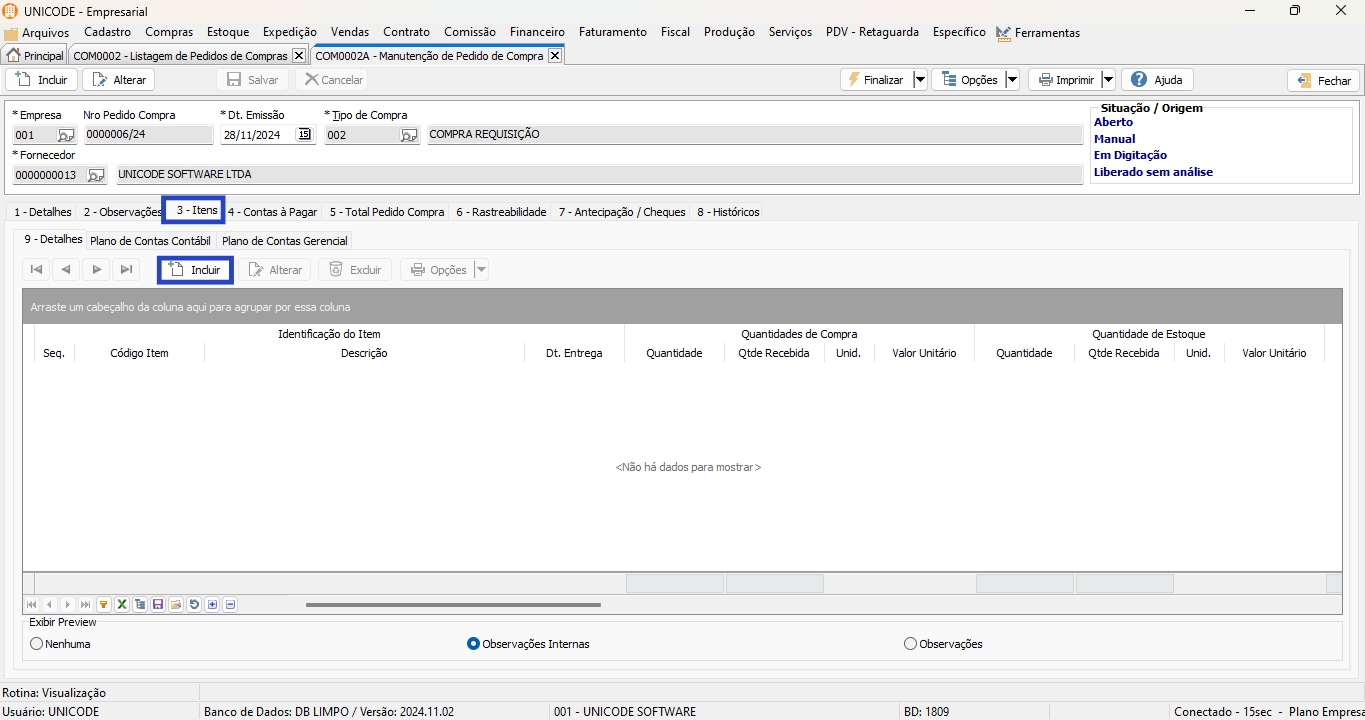Switch to the 4 - Contas à Pagar tab
Screen dimensions: 1365x720
coord(272,212)
